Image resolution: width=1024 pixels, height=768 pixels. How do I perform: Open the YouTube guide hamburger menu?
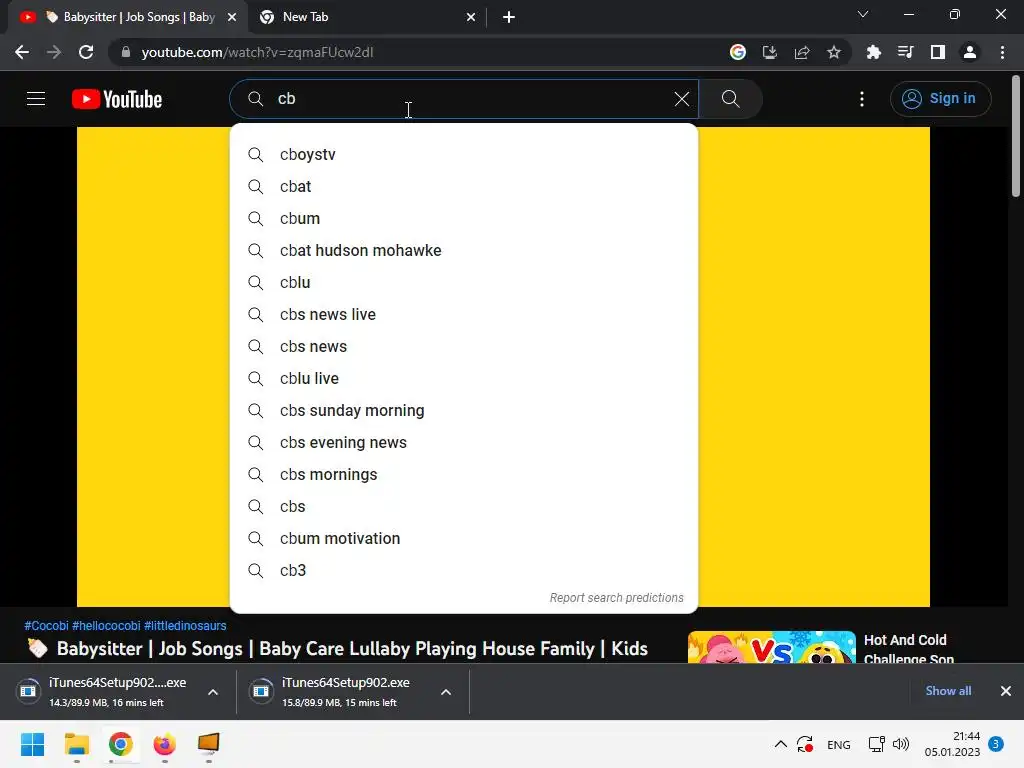pos(36,99)
